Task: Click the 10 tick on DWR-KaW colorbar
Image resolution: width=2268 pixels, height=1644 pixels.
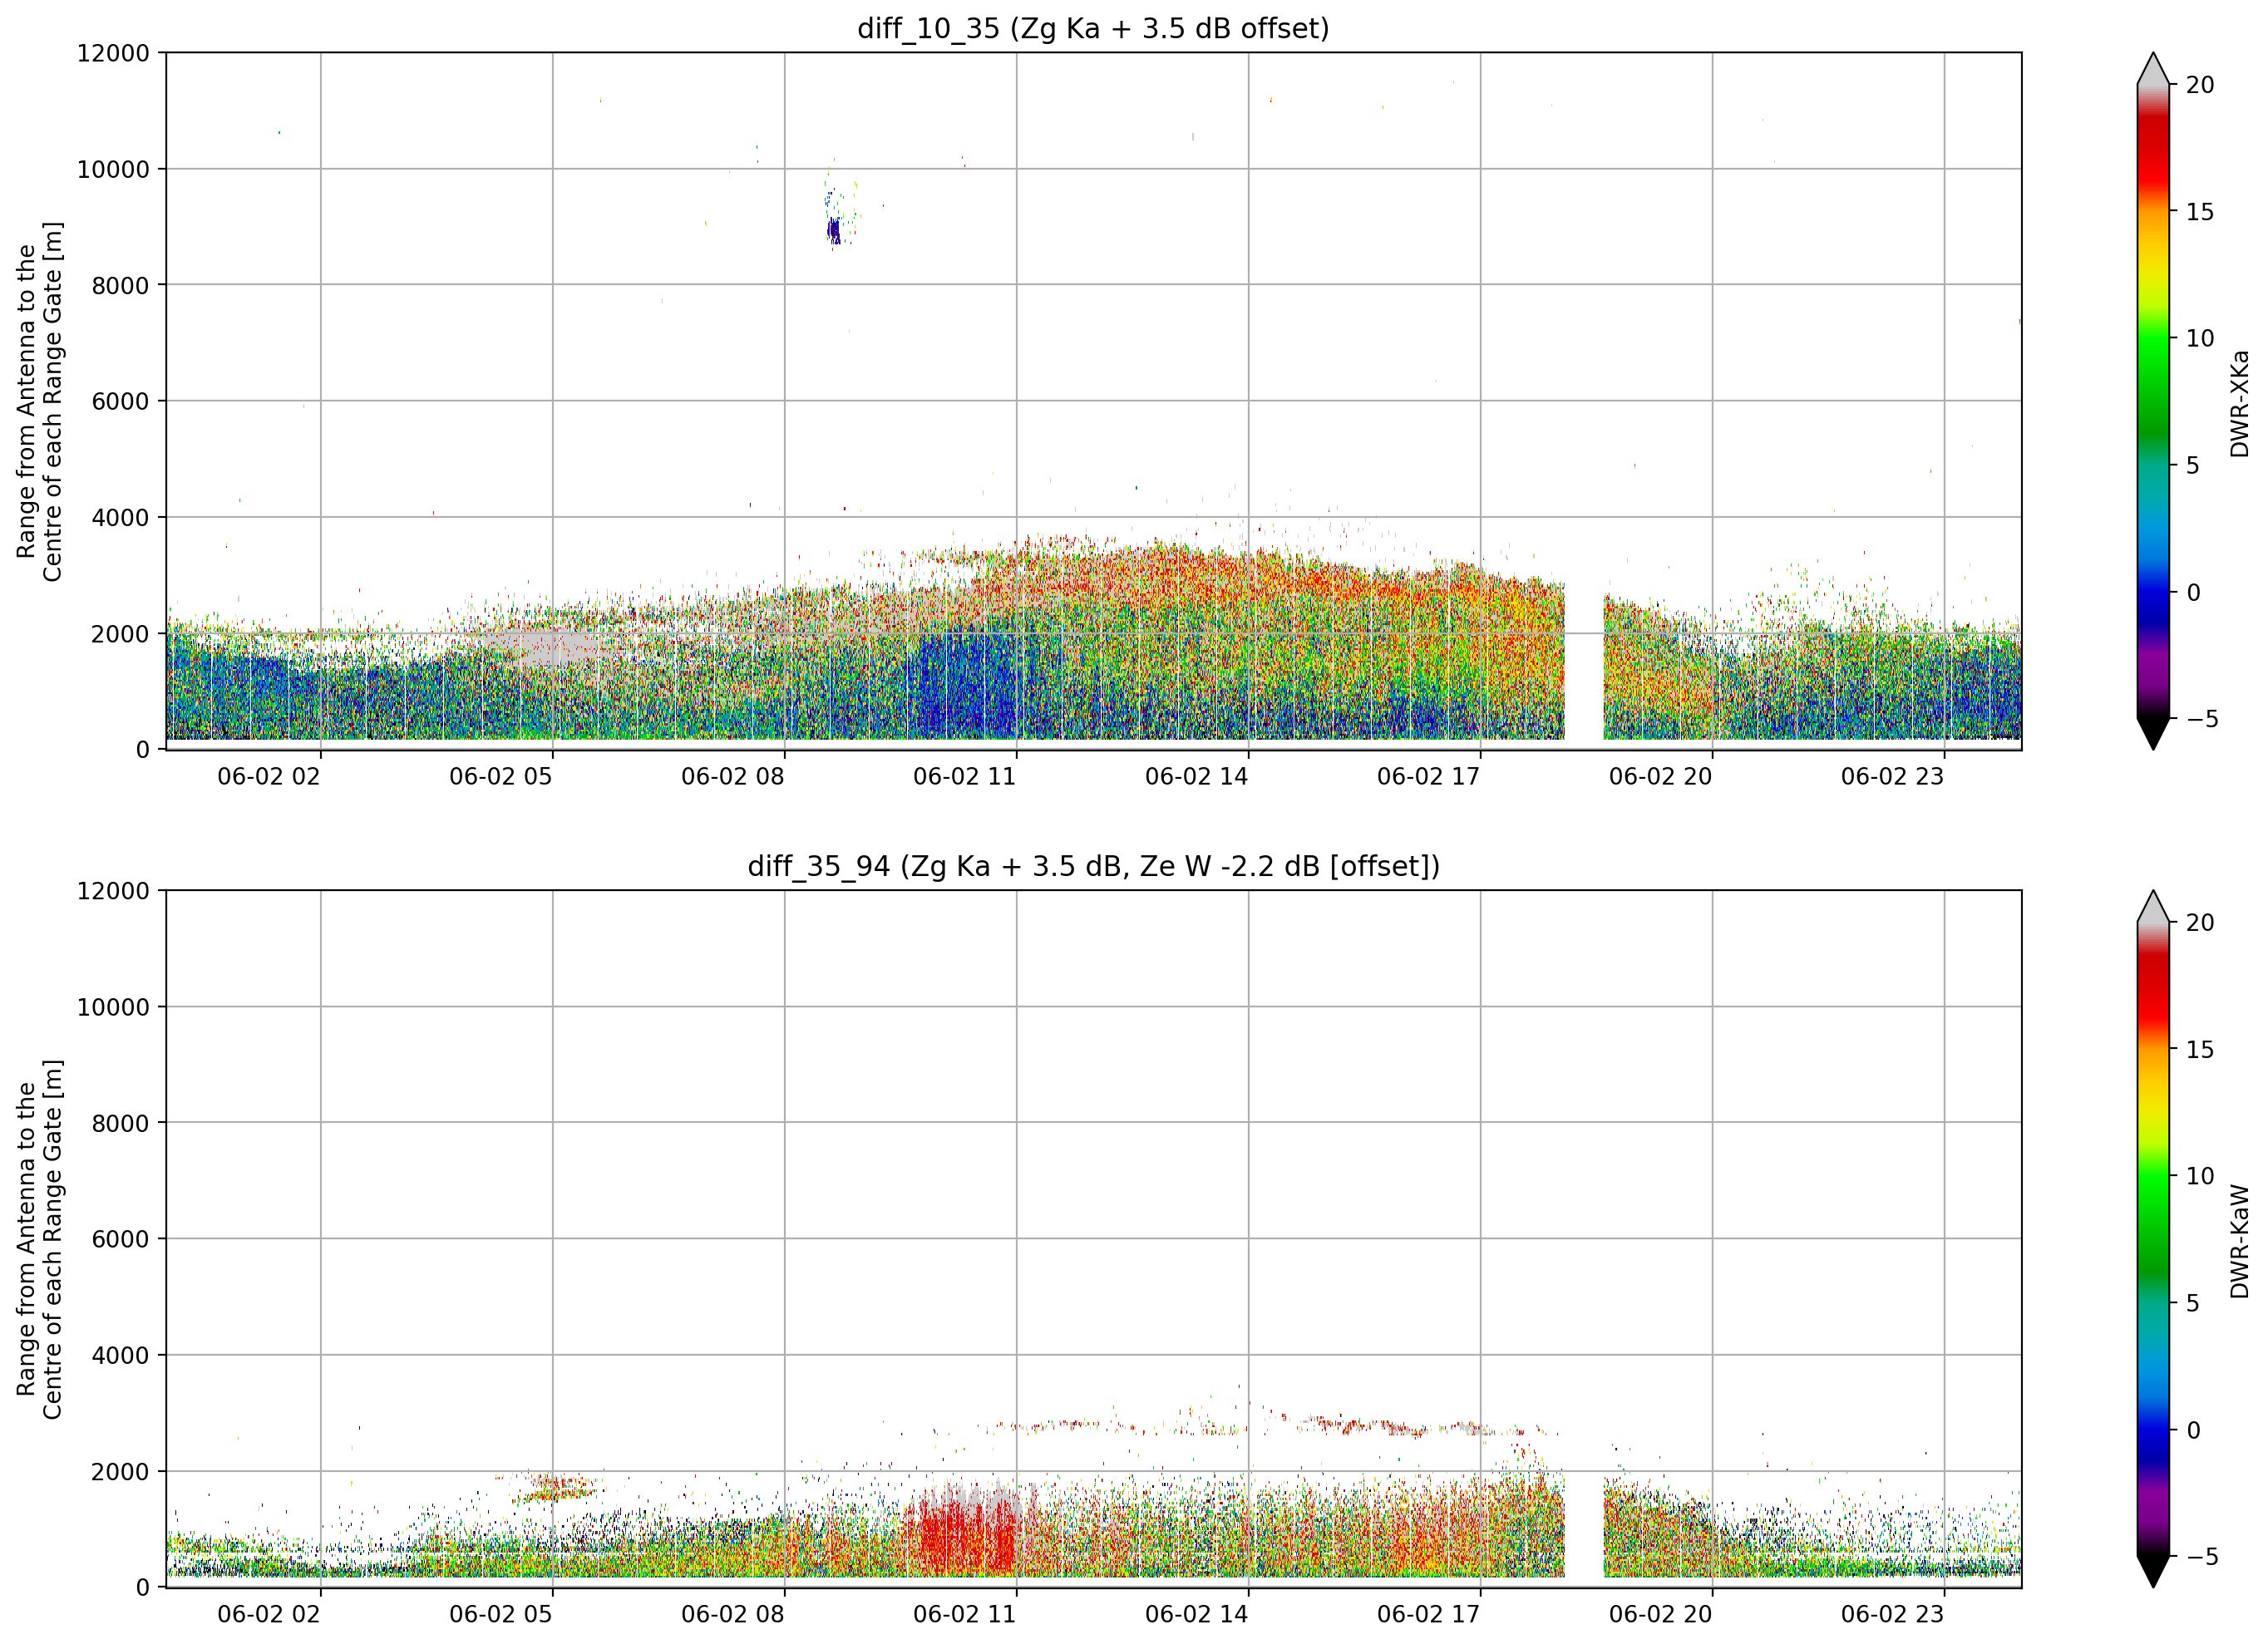Action: pos(2200,1176)
